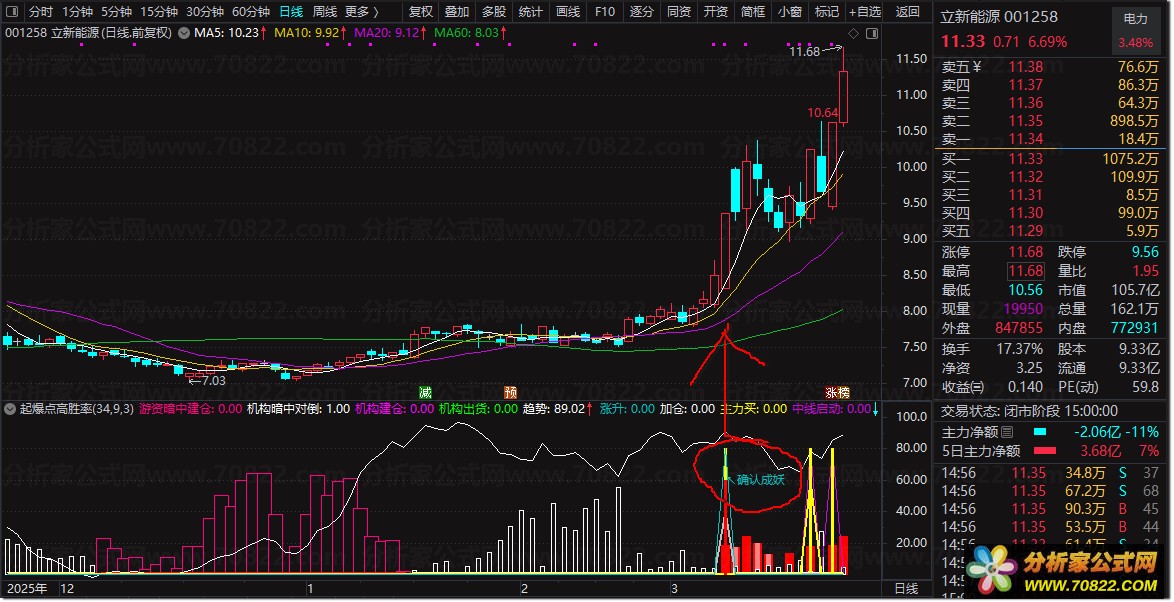Click the boxed 最高 11.68 value

click(1025, 271)
